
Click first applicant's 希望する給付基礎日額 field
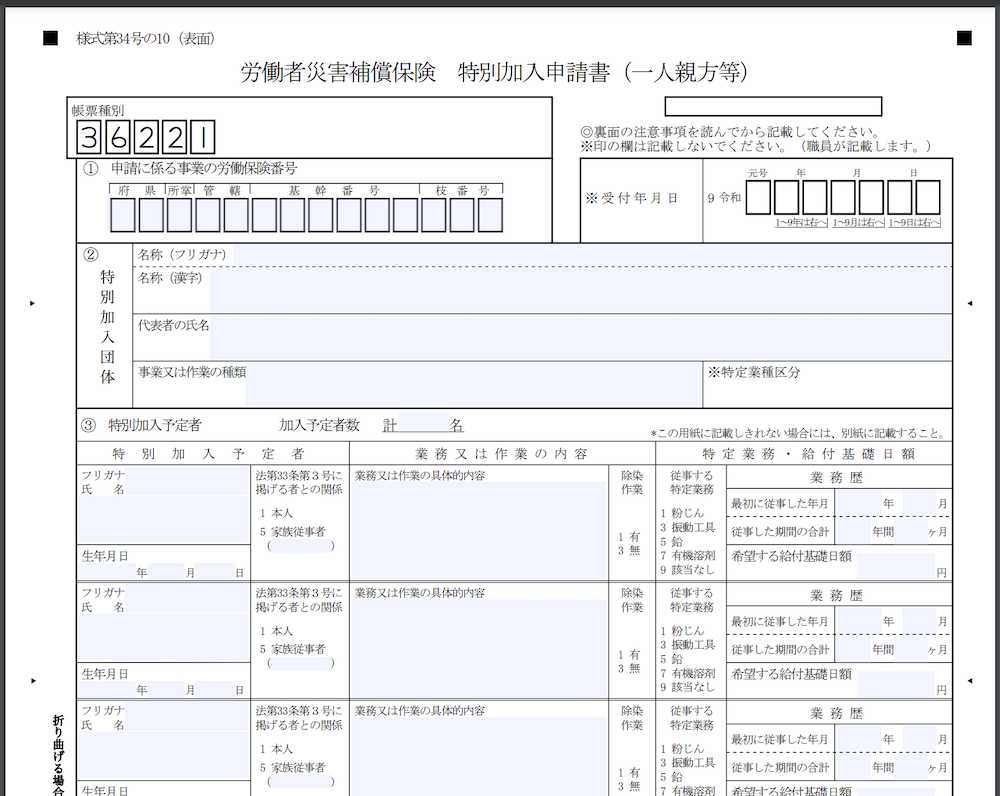(x=893, y=566)
